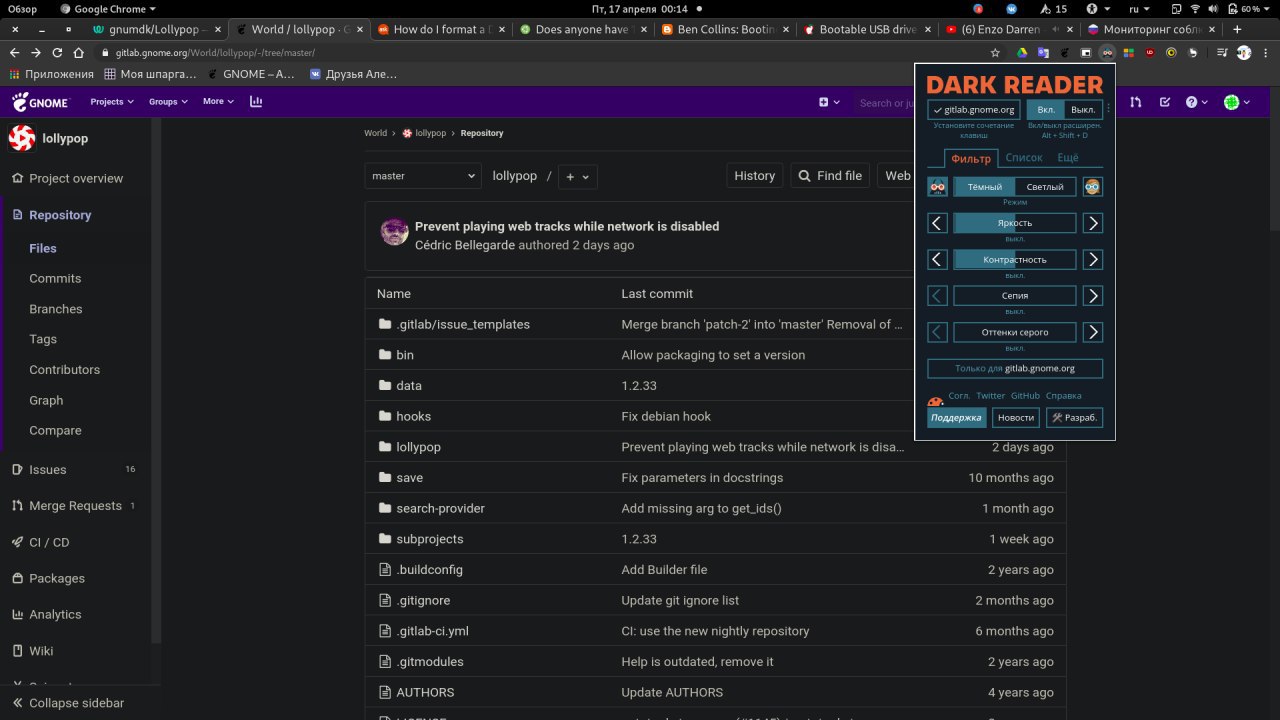
Task: Open the bin folder
Action: (x=405, y=355)
